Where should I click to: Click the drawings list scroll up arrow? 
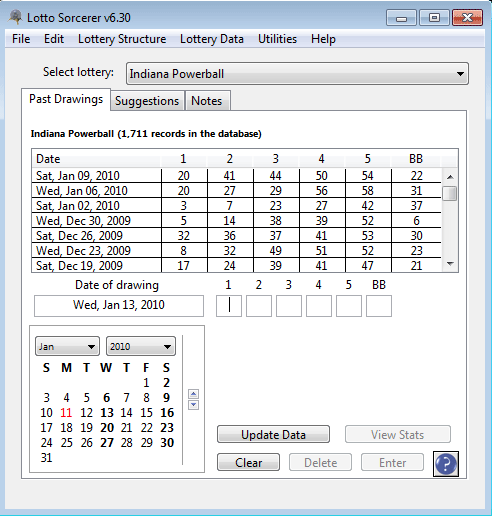[450, 177]
